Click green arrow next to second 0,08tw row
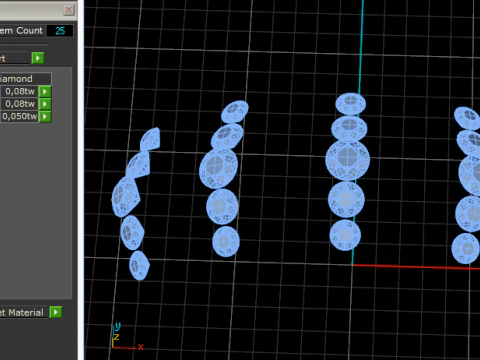The image size is (480, 360). pyautogui.click(x=45, y=104)
